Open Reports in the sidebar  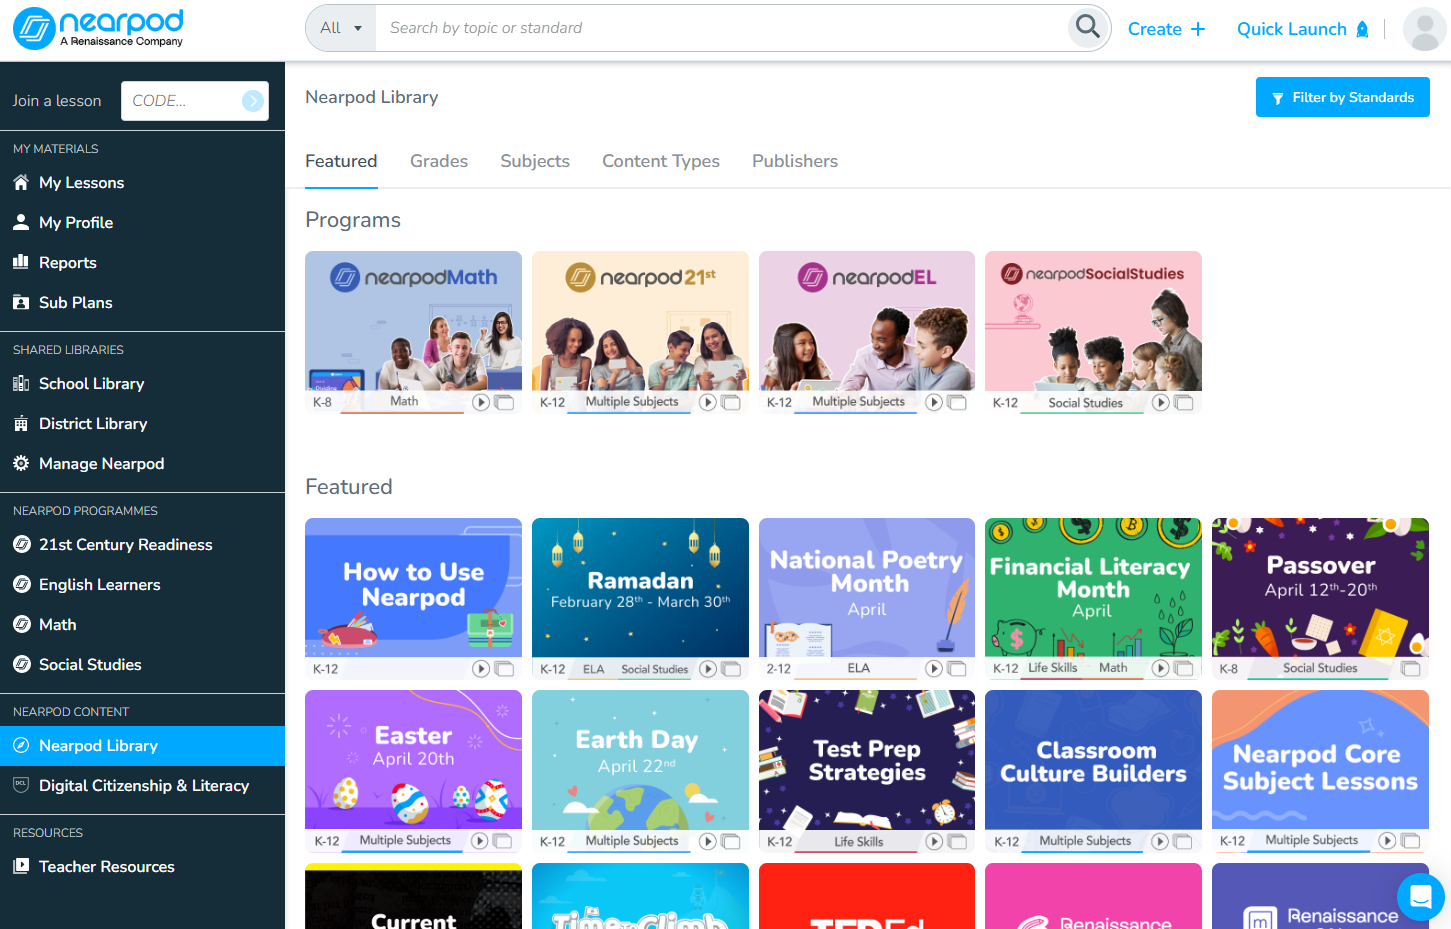point(67,263)
